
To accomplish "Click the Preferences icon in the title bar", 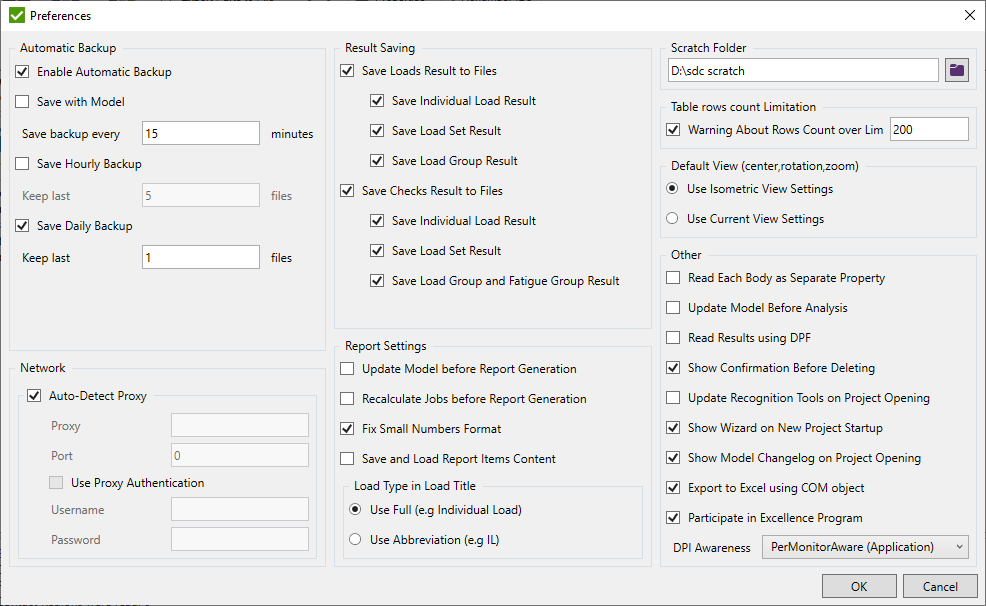I will click(x=15, y=15).
